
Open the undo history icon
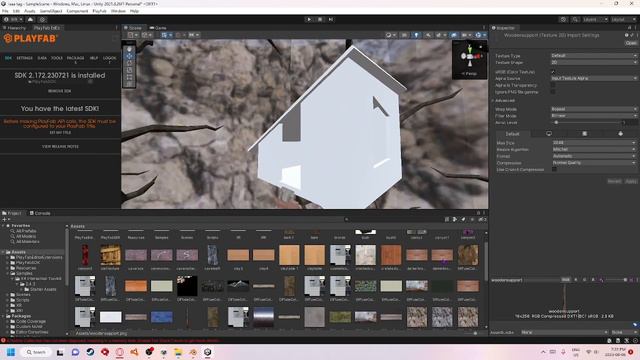563,19
